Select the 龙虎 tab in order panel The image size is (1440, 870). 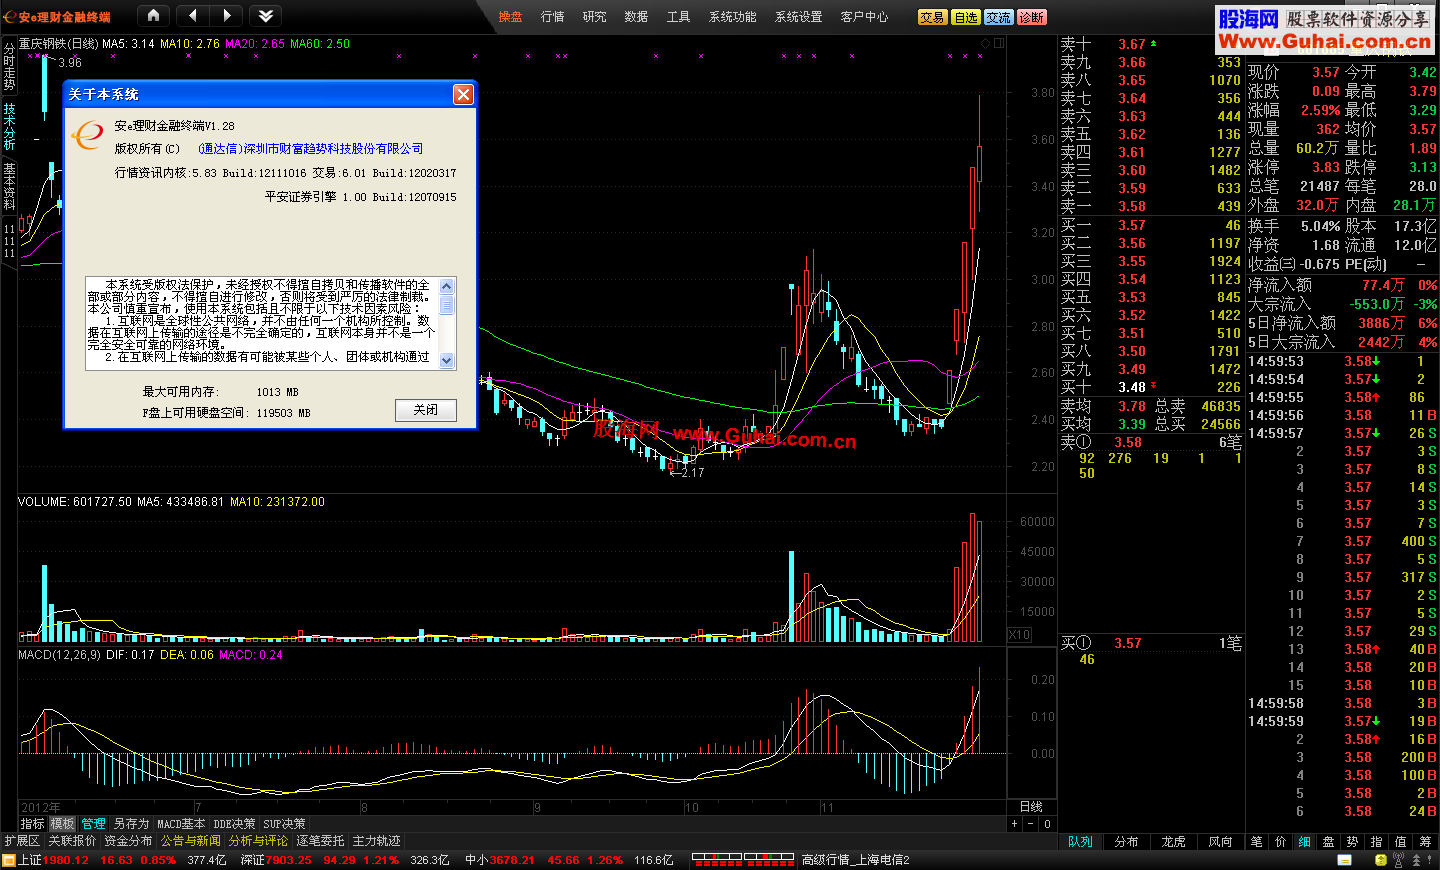tap(1173, 842)
